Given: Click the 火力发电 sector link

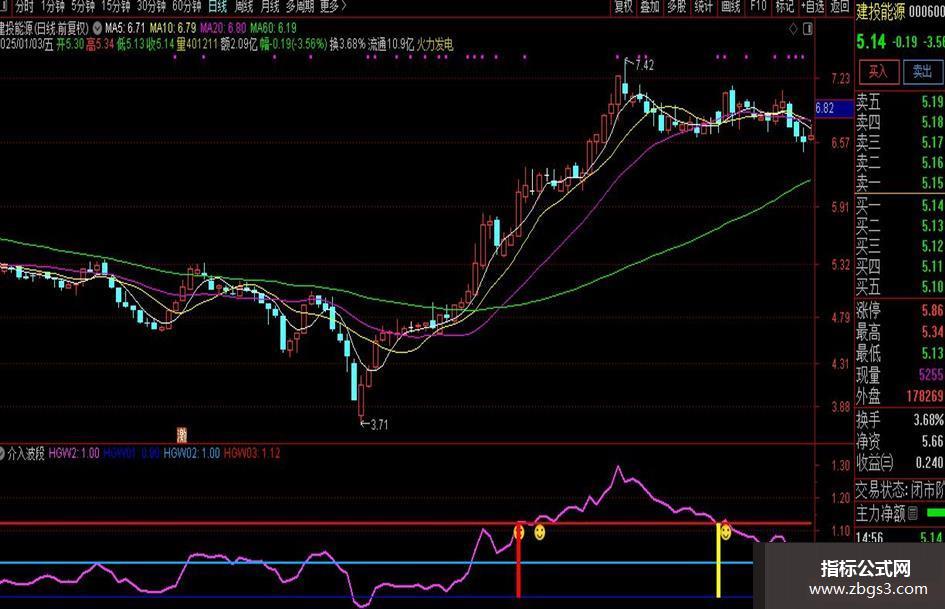Looking at the screenshot, I should pyautogui.click(x=435, y=44).
